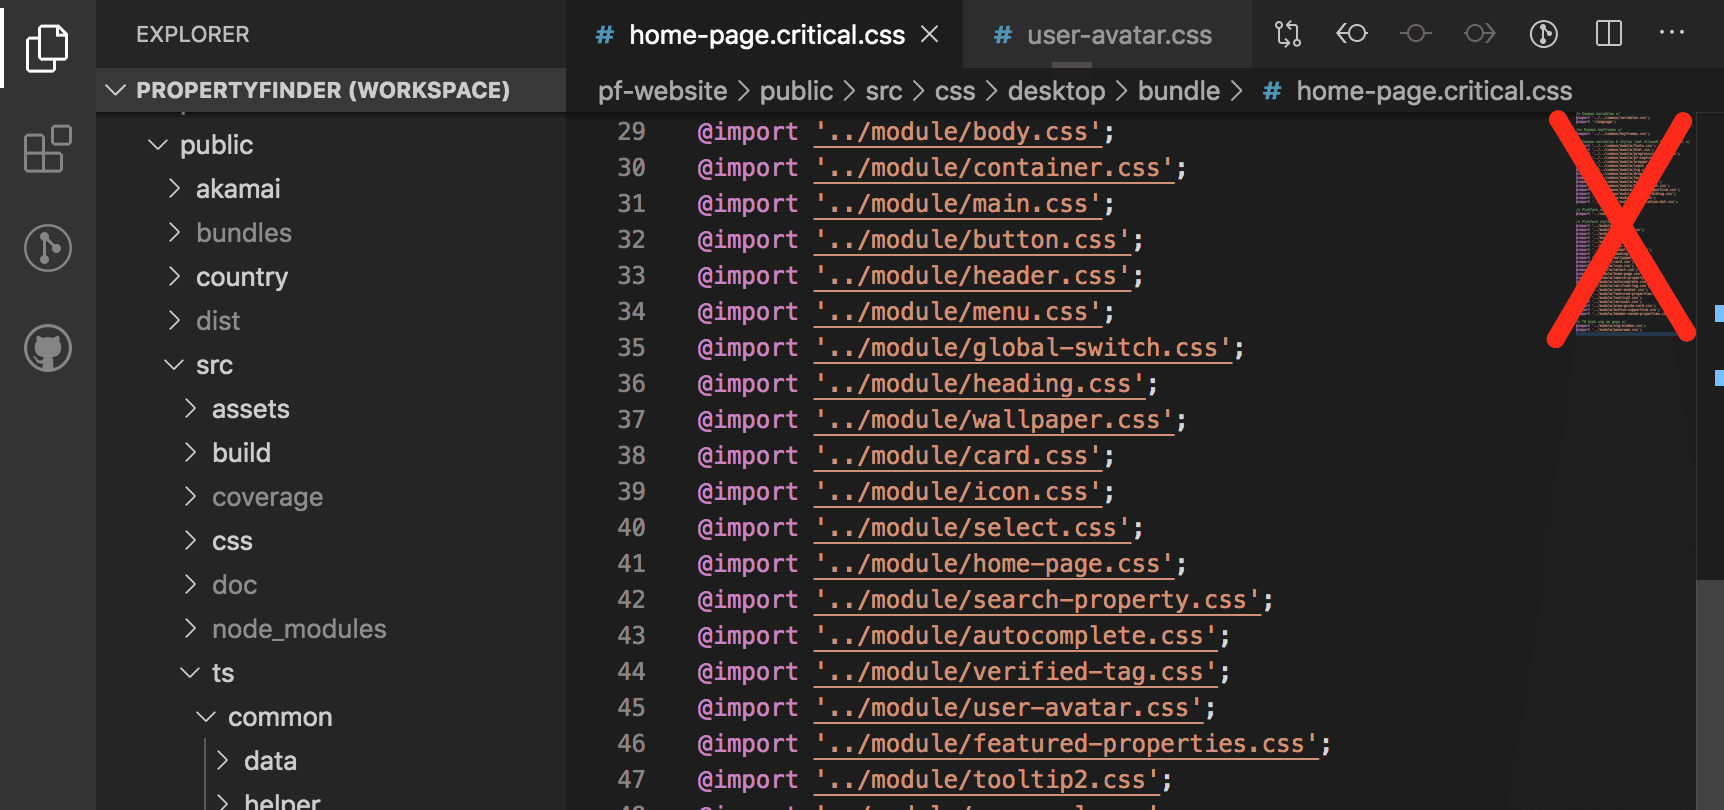Collapse the src folder in tree

(213, 365)
